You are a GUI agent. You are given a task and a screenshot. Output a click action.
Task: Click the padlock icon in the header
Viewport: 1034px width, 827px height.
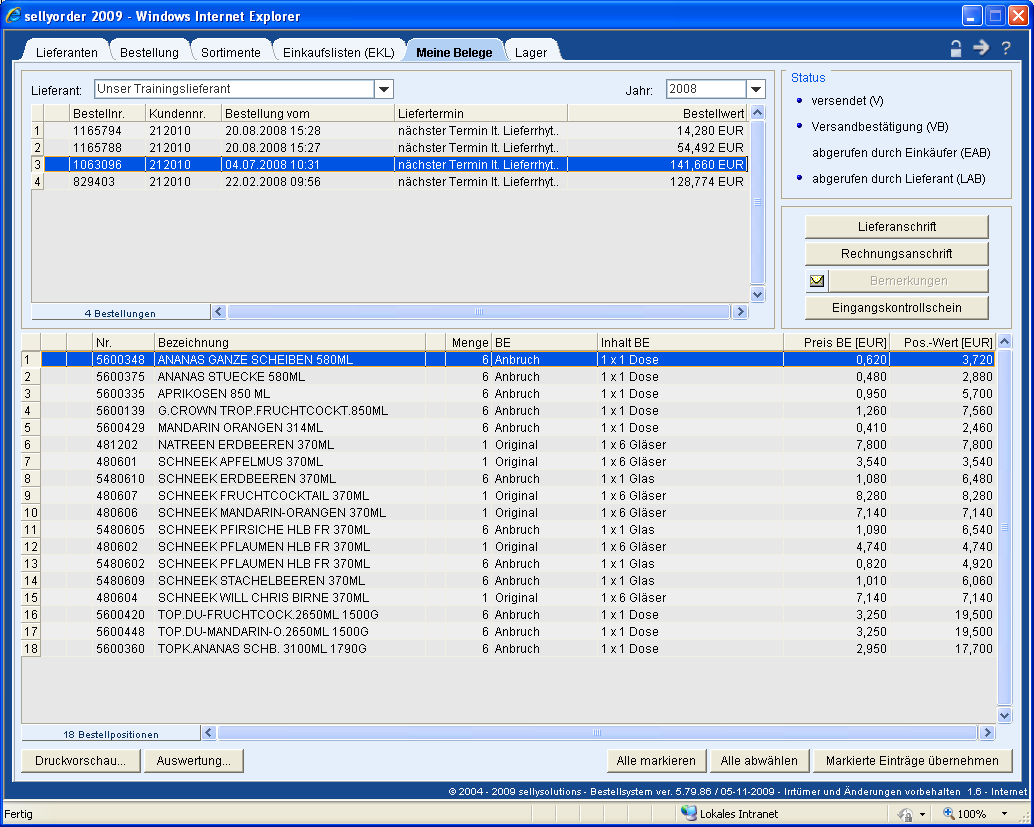[956, 48]
